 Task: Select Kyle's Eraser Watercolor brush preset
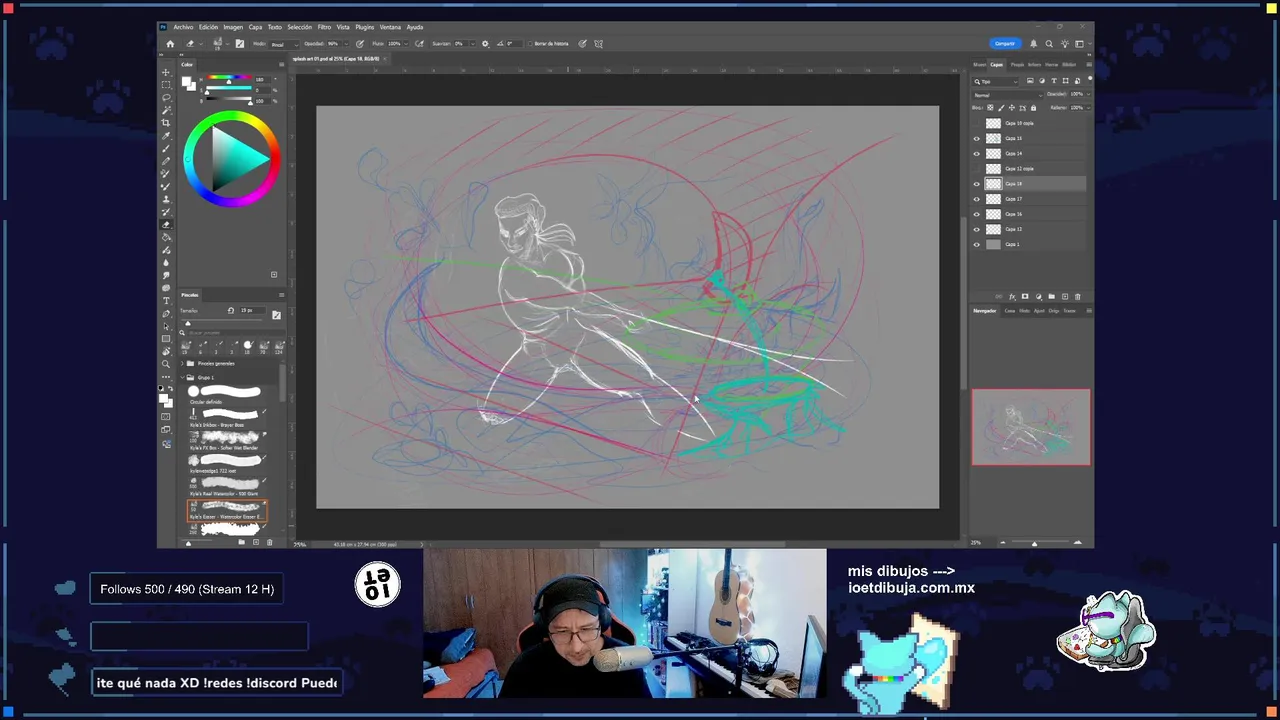coord(228,512)
